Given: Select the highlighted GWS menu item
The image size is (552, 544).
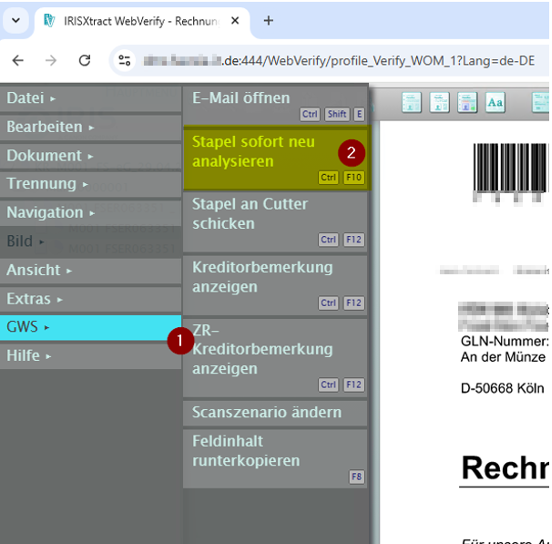Looking at the screenshot, I should coord(90,327).
